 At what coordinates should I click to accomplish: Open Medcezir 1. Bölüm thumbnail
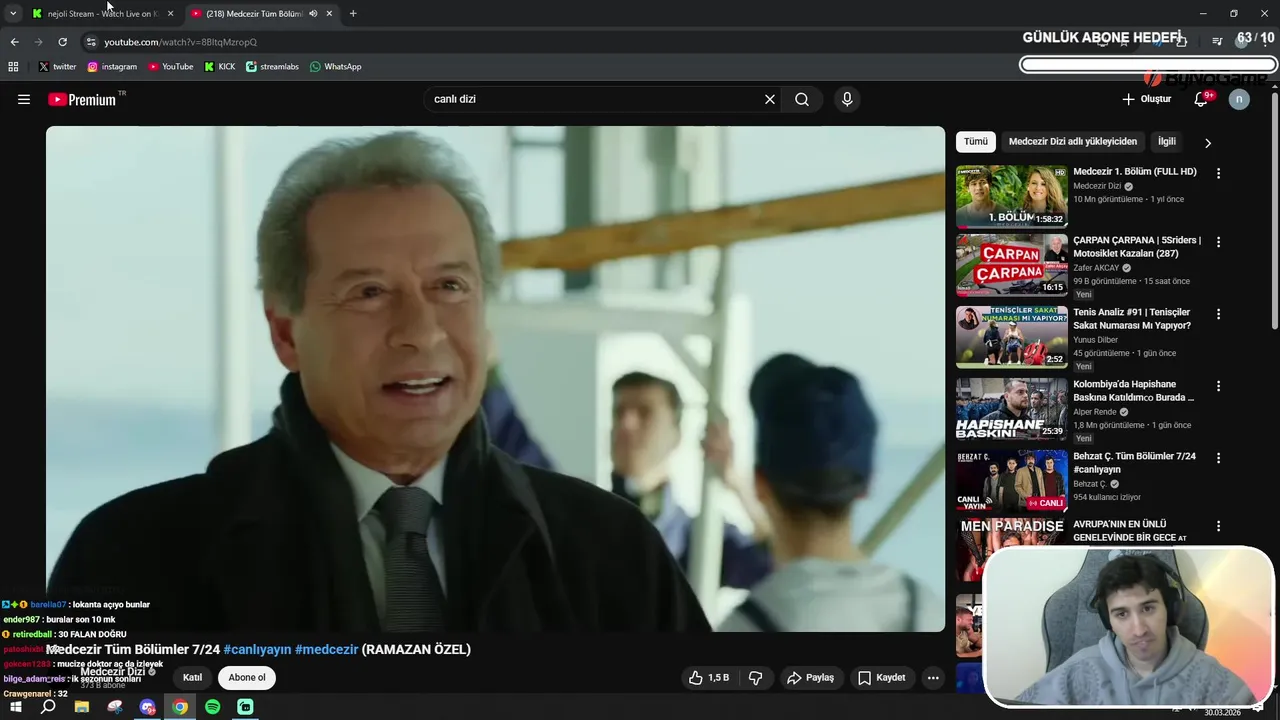pos(1011,196)
